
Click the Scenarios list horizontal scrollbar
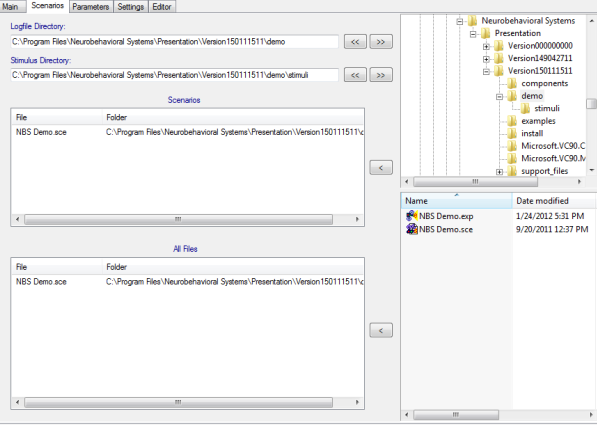(x=187, y=219)
